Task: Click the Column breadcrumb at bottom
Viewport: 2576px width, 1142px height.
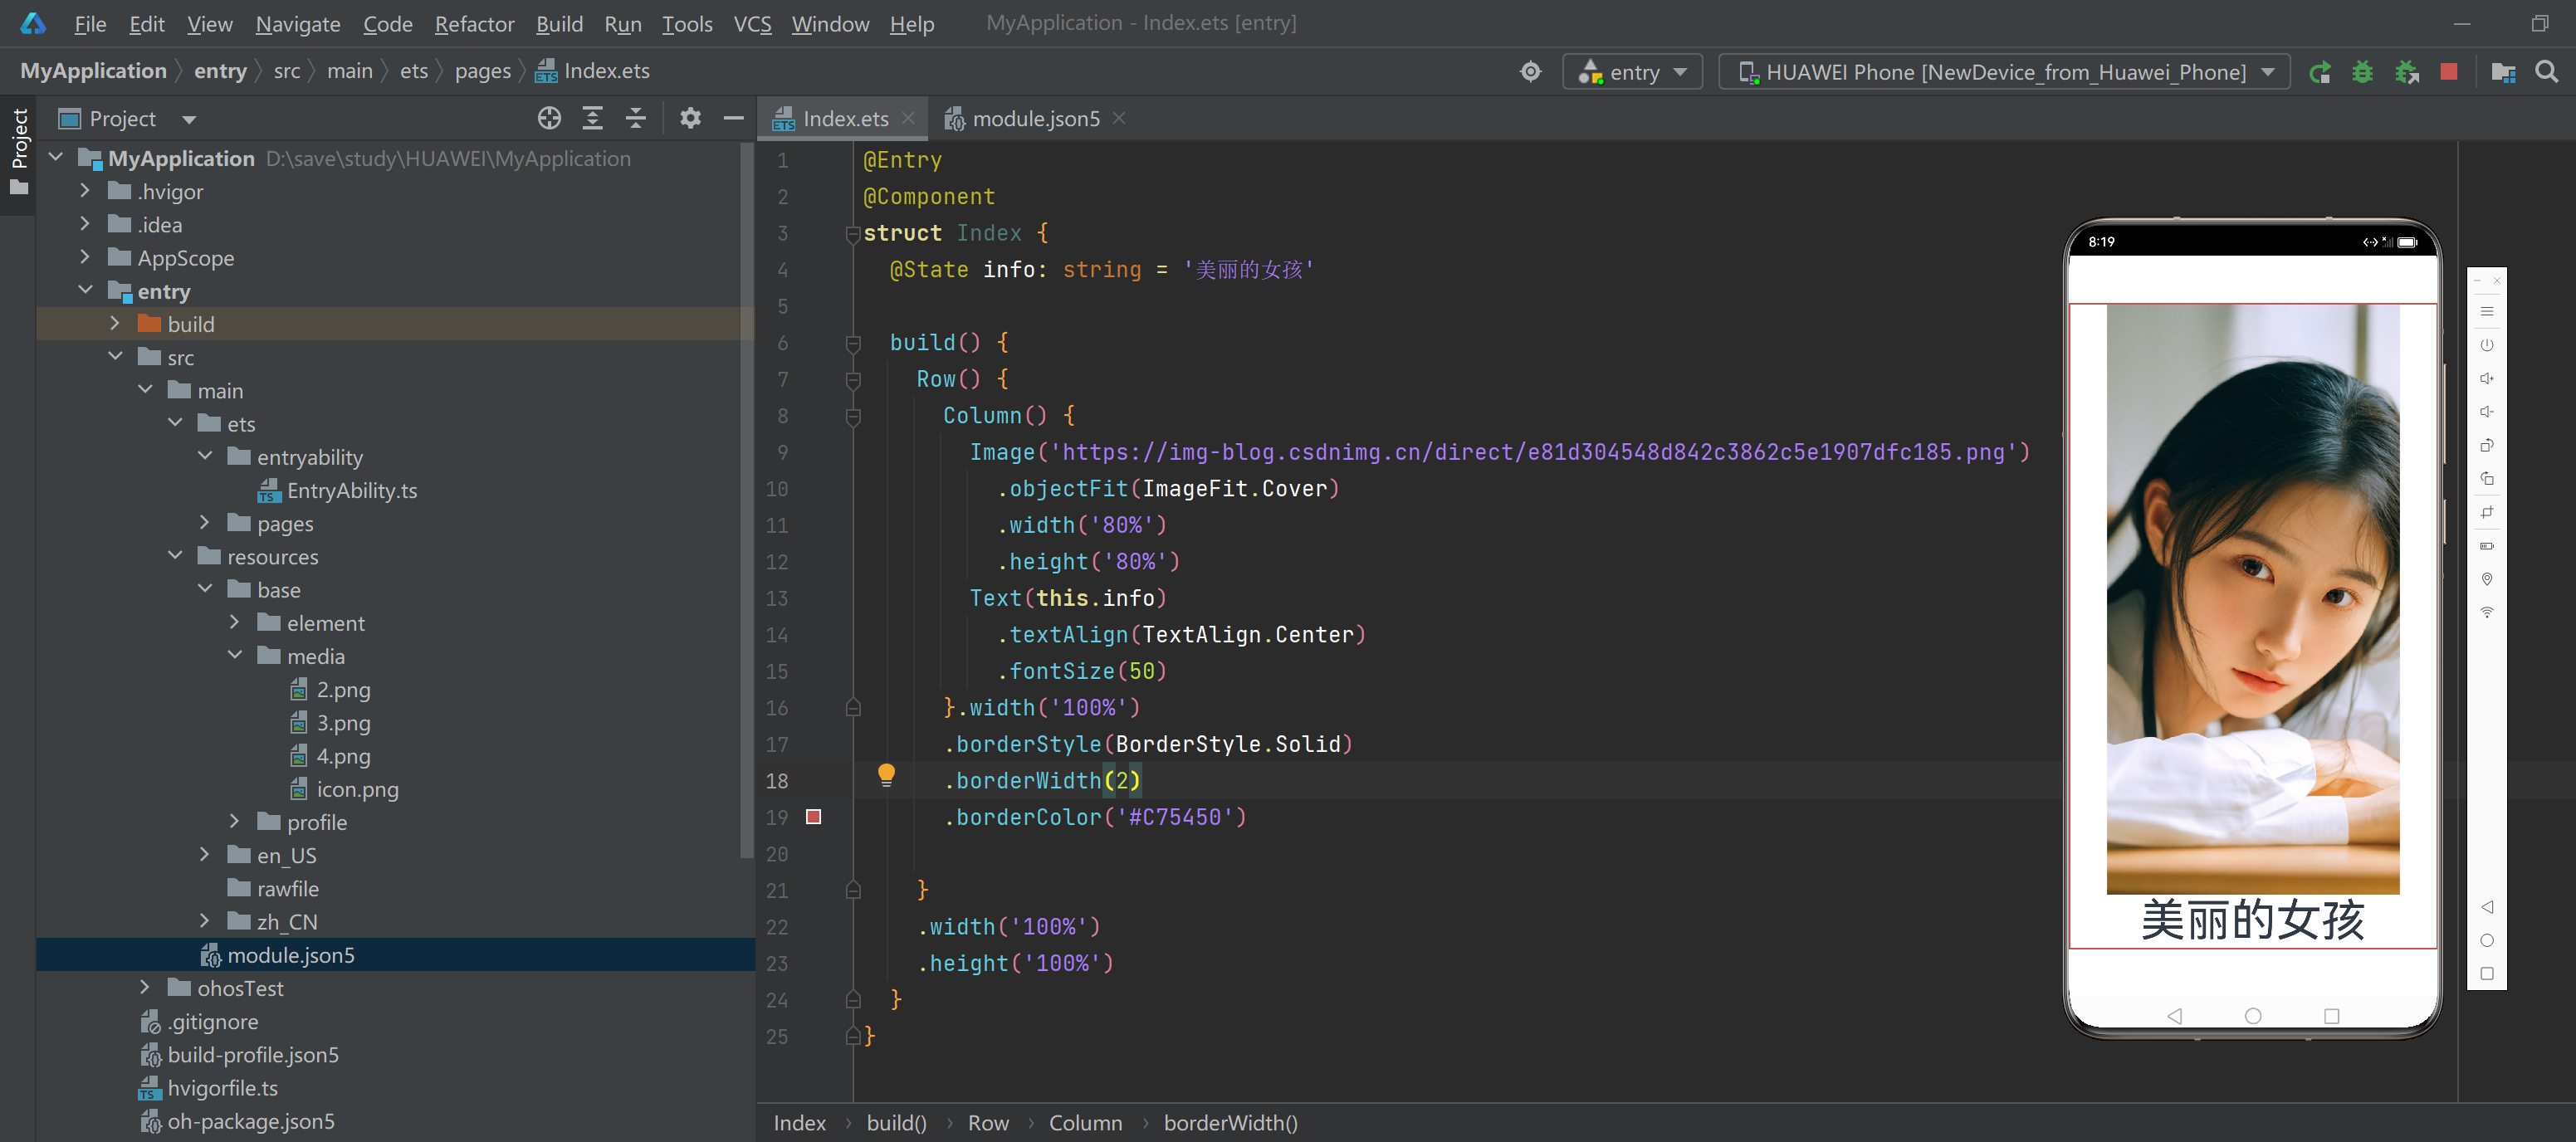Action: [1085, 1122]
